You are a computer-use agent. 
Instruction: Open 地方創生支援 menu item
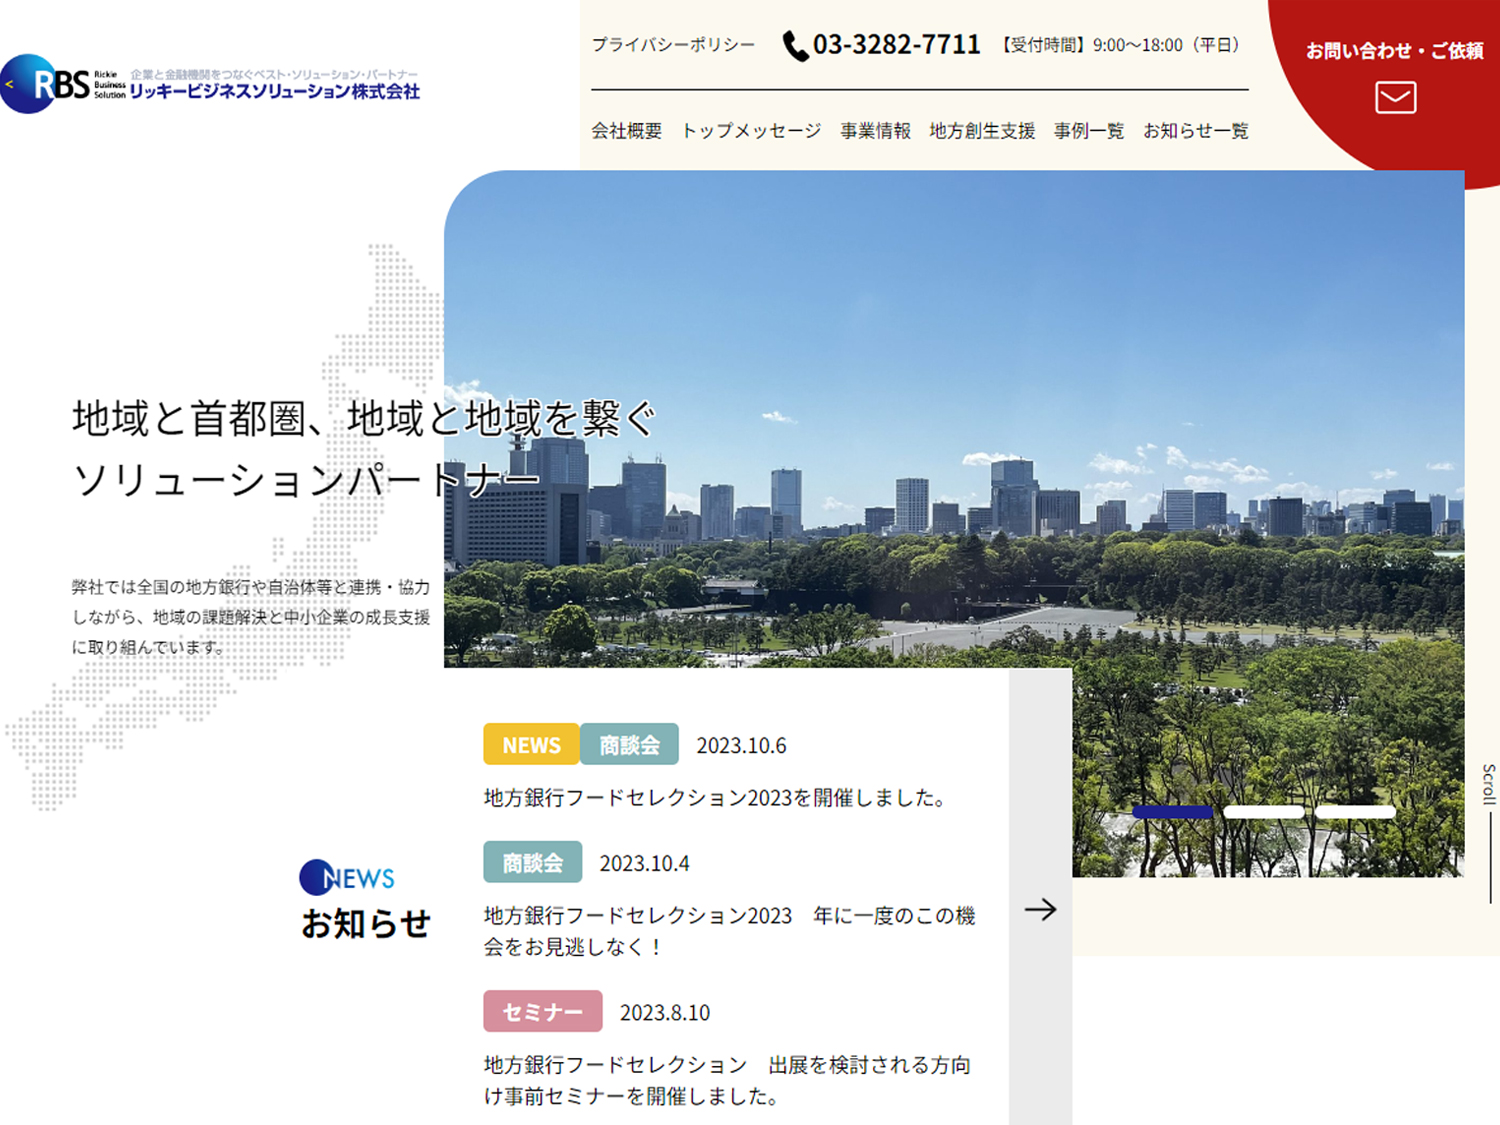pyautogui.click(x=982, y=131)
